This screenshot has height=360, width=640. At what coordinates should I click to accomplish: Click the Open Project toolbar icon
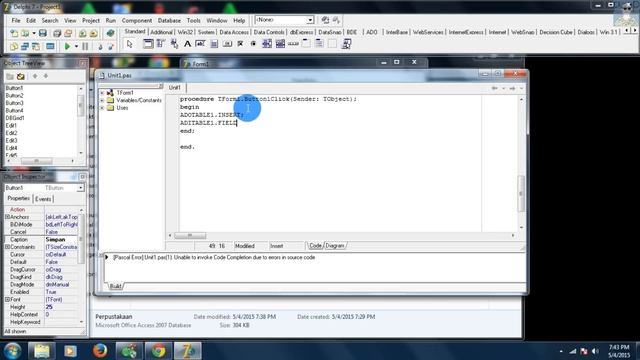pos(68,33)
